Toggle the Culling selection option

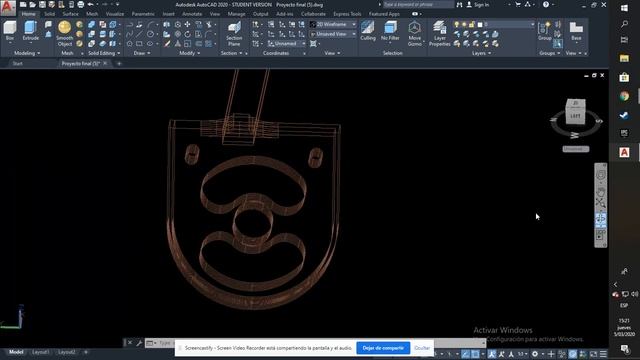[367, 31]
